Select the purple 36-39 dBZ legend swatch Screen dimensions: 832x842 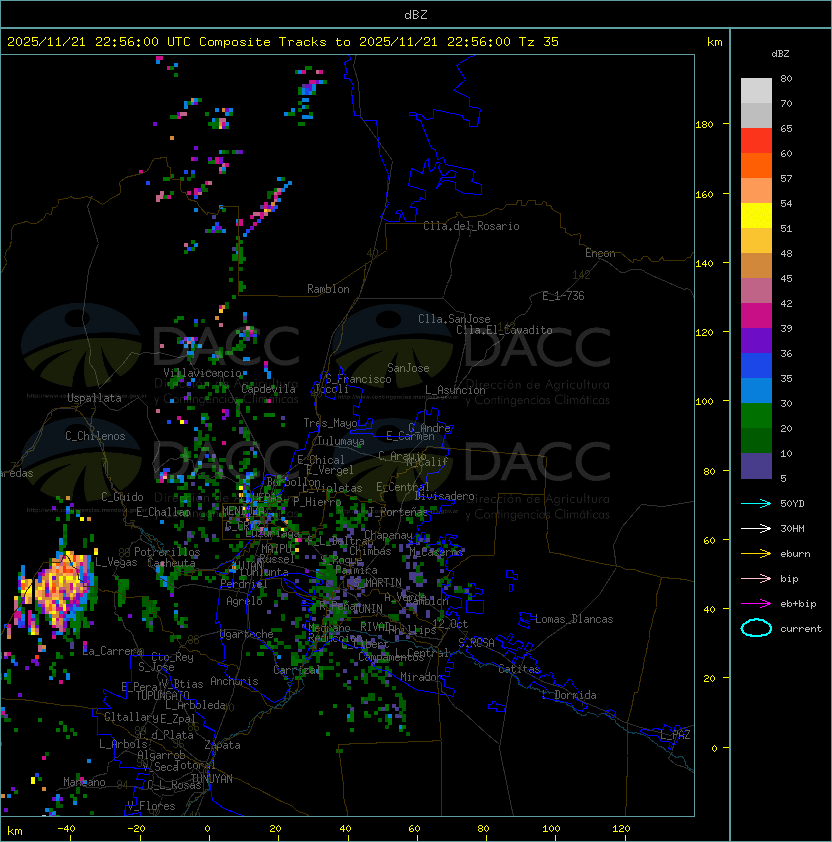tap(756, 341)
